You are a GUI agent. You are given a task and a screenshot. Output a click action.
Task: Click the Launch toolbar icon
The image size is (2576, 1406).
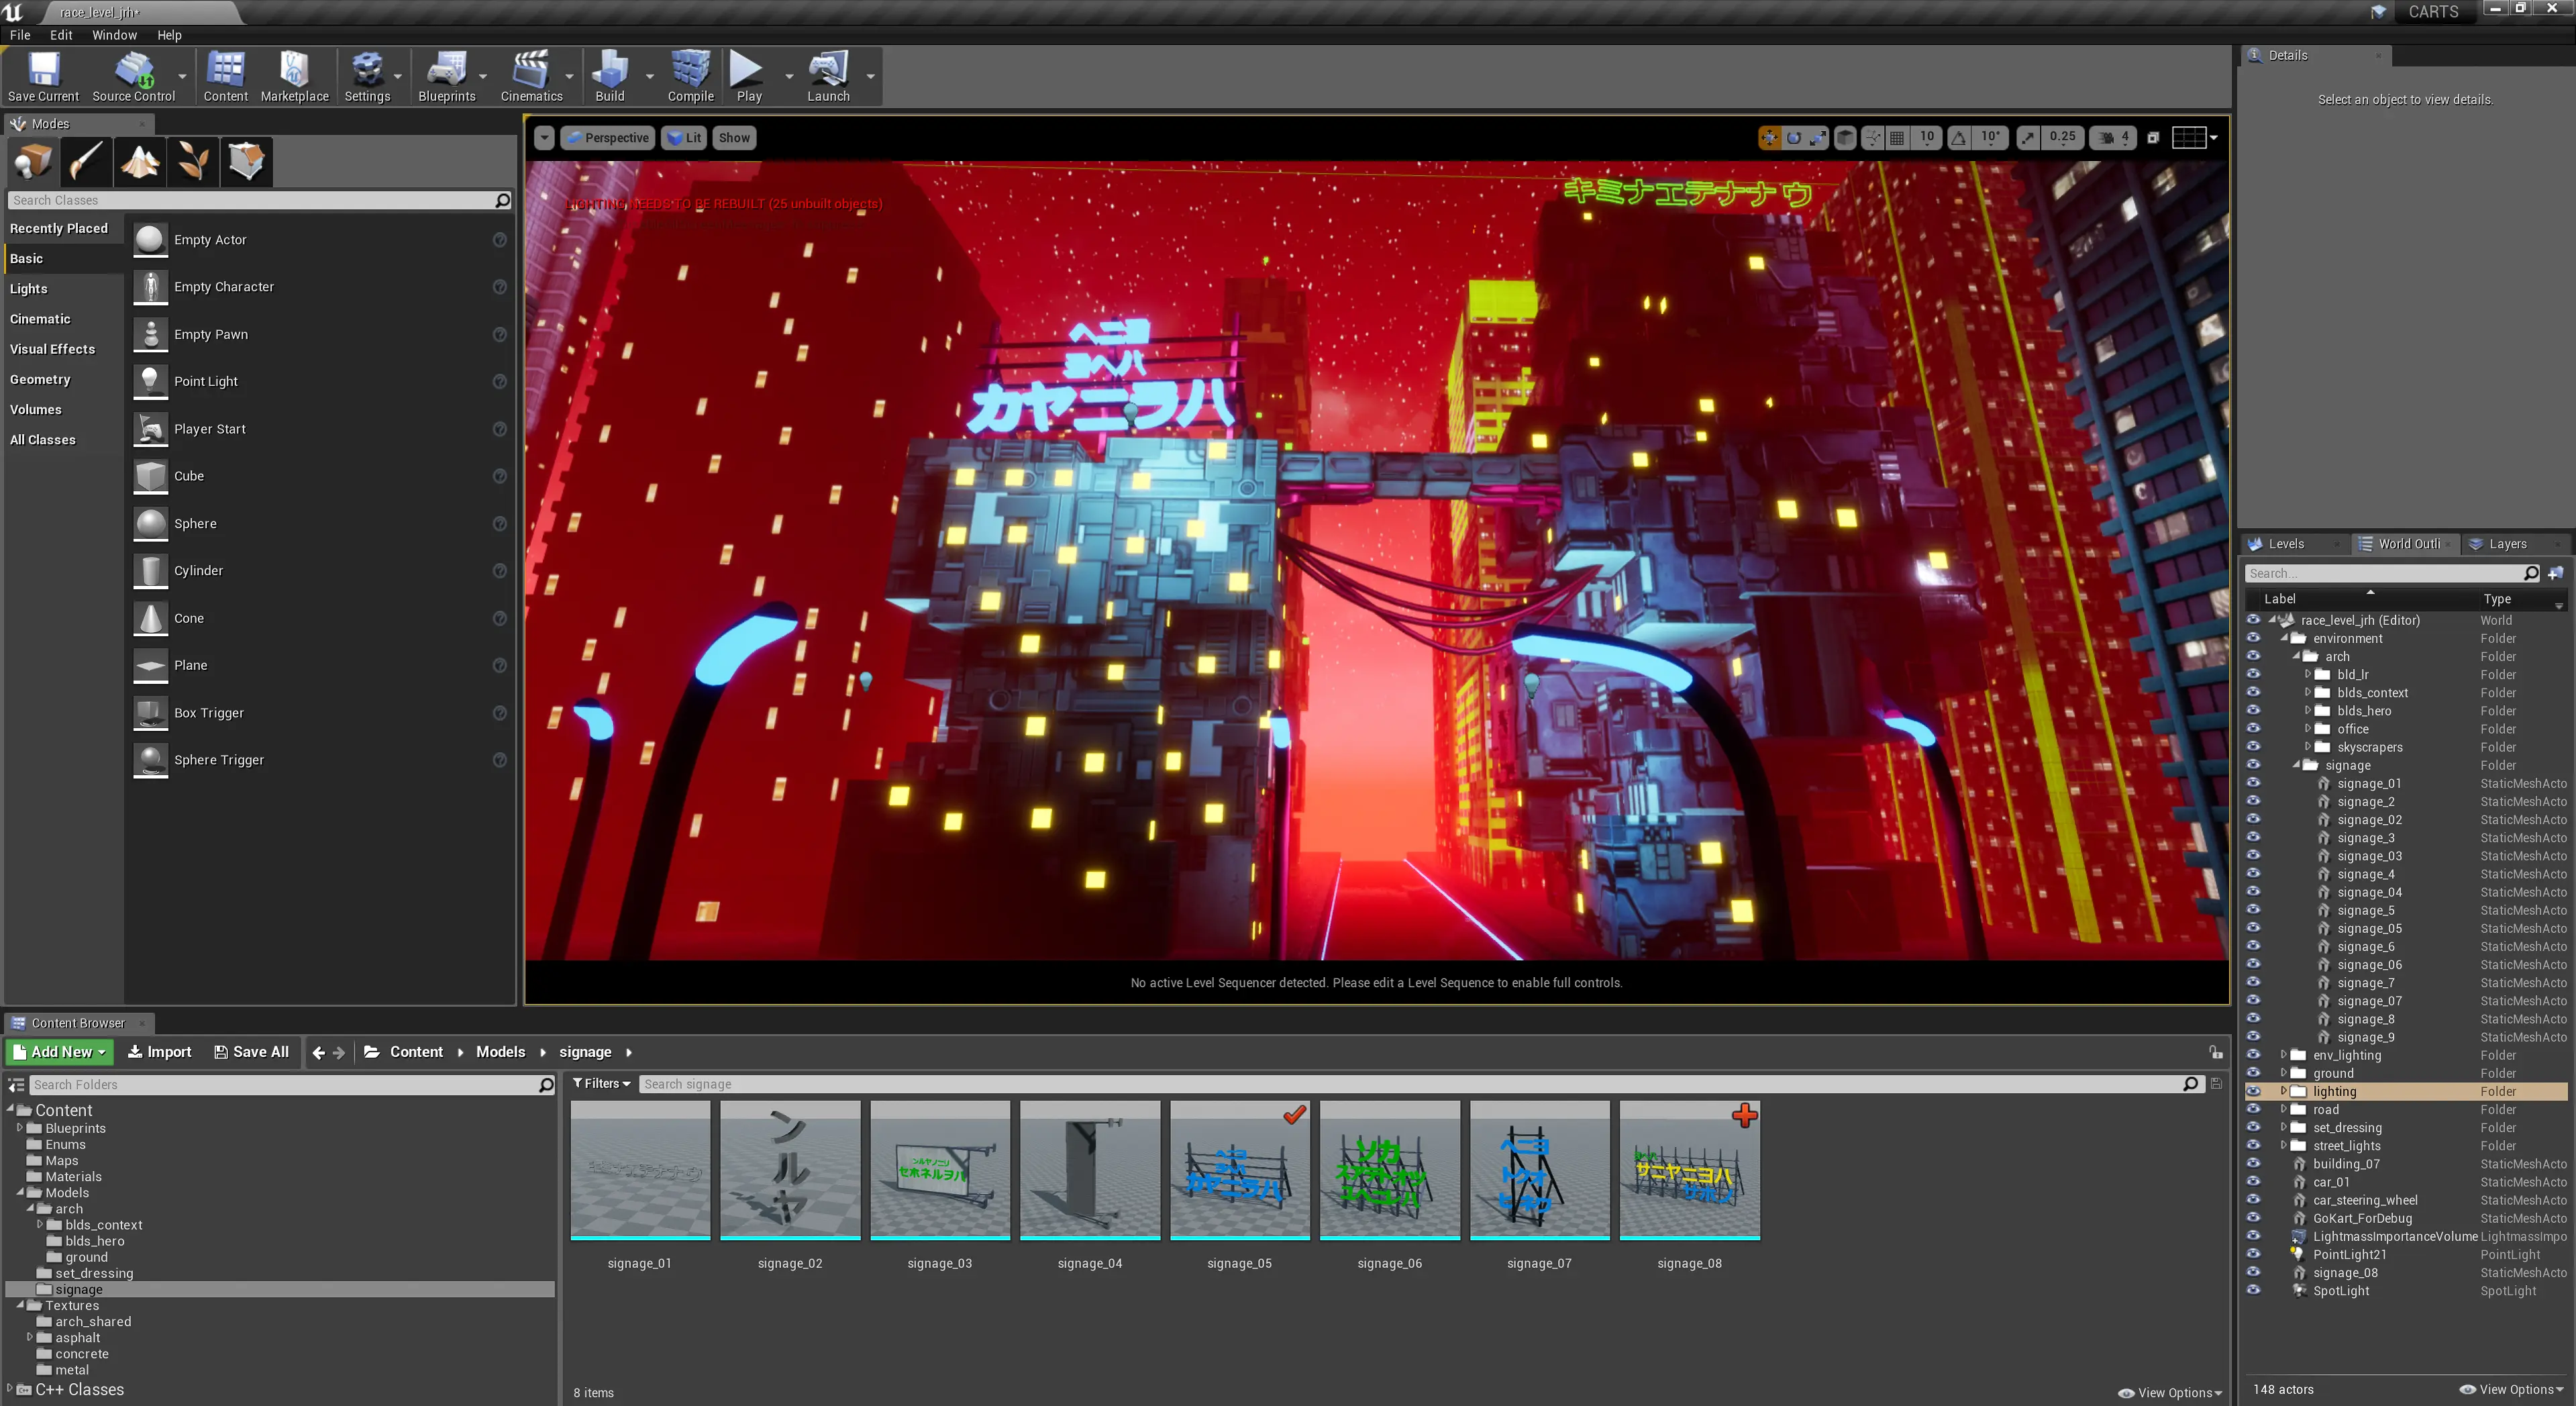coord(828,70)
